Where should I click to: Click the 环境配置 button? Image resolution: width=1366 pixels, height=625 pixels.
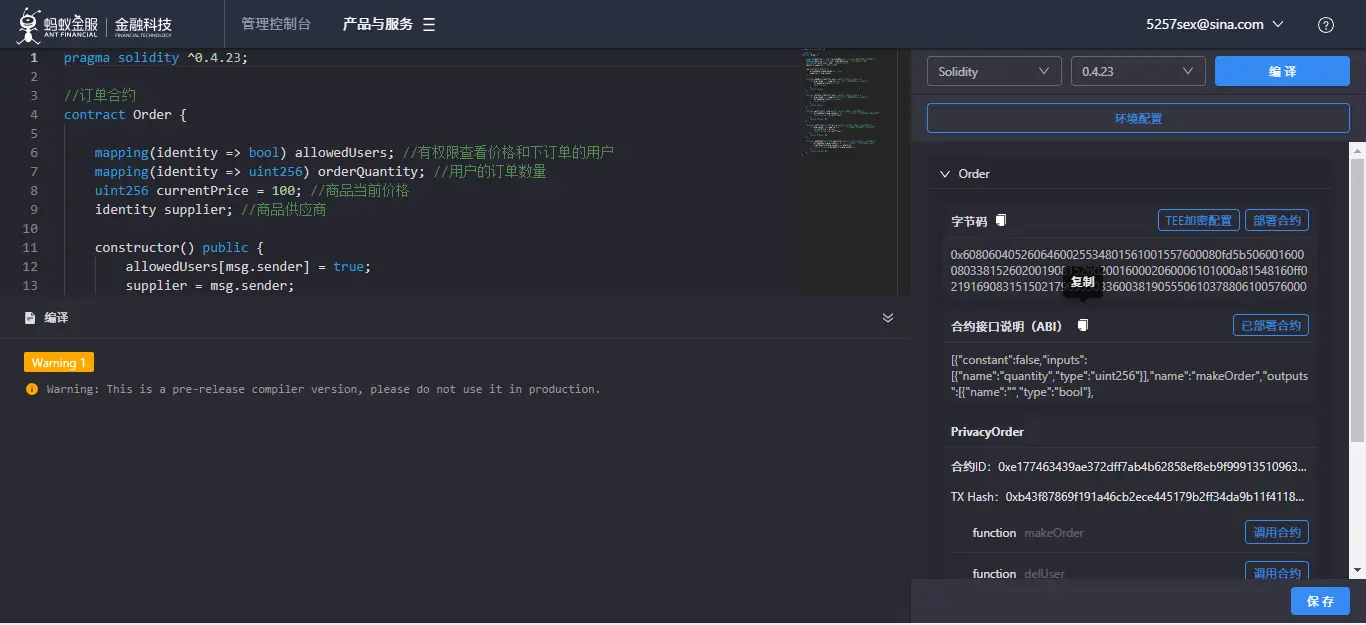coord(1138,118)
